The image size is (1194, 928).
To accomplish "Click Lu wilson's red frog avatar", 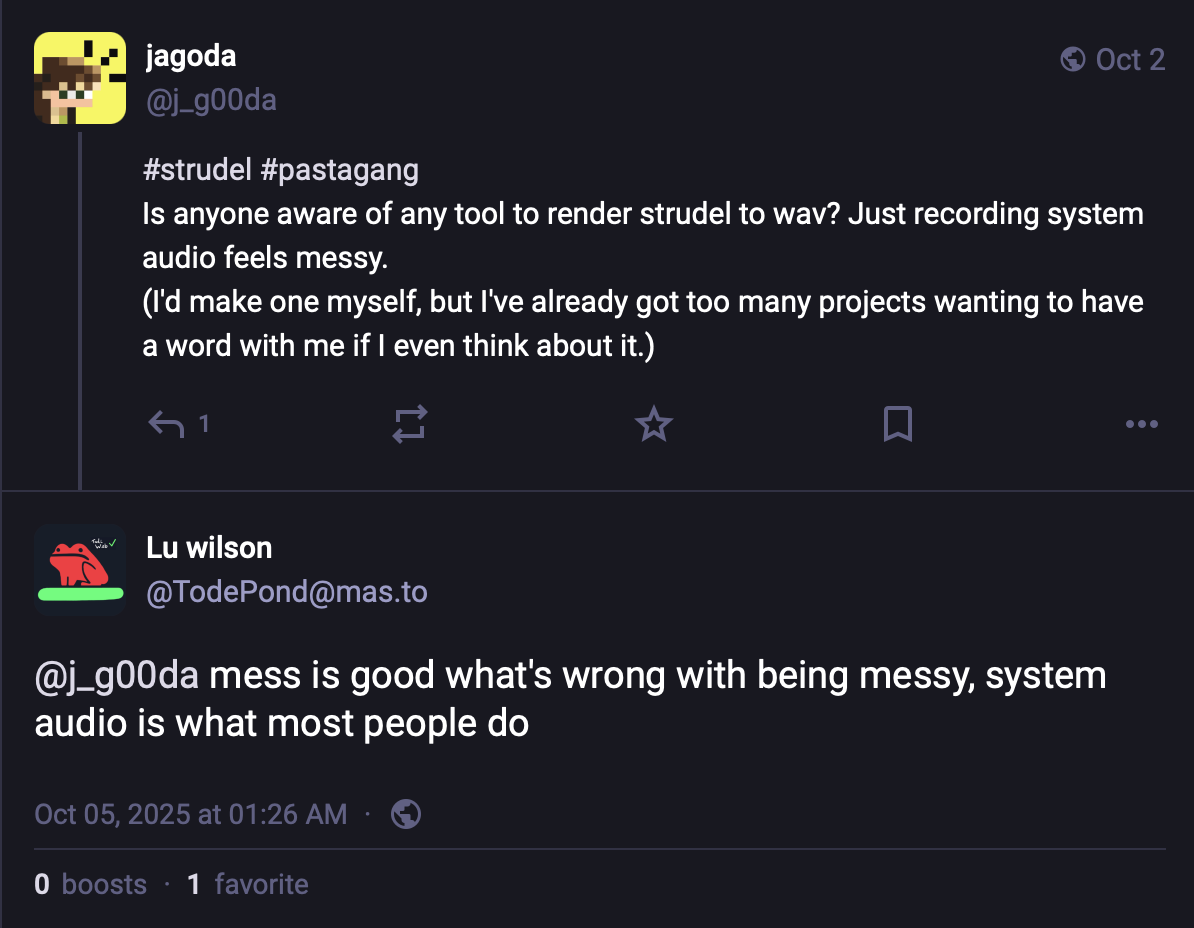I will tap(80, 569).
